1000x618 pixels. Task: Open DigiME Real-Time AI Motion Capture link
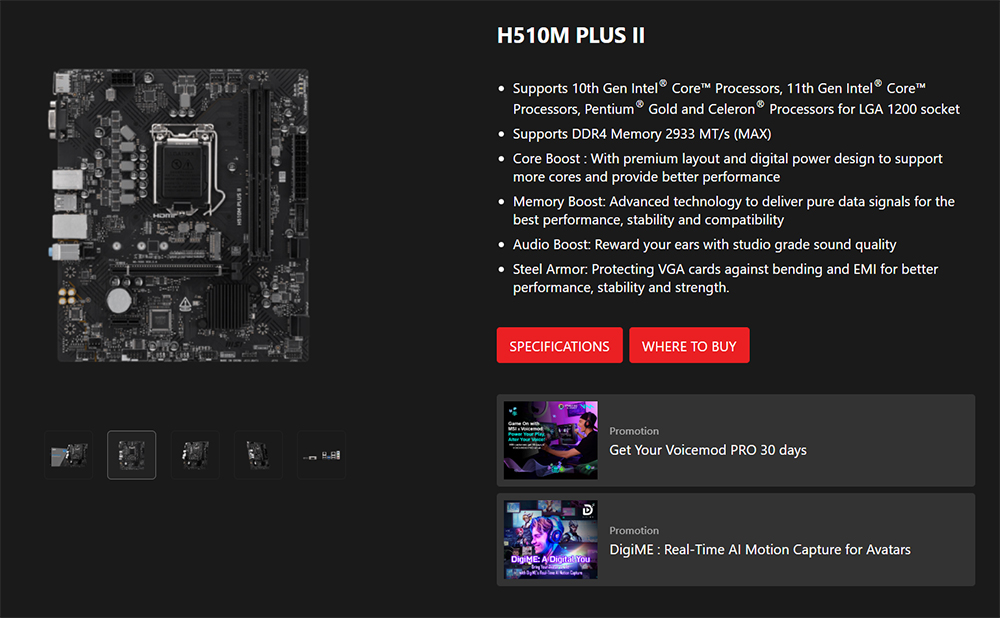(760, 550)
